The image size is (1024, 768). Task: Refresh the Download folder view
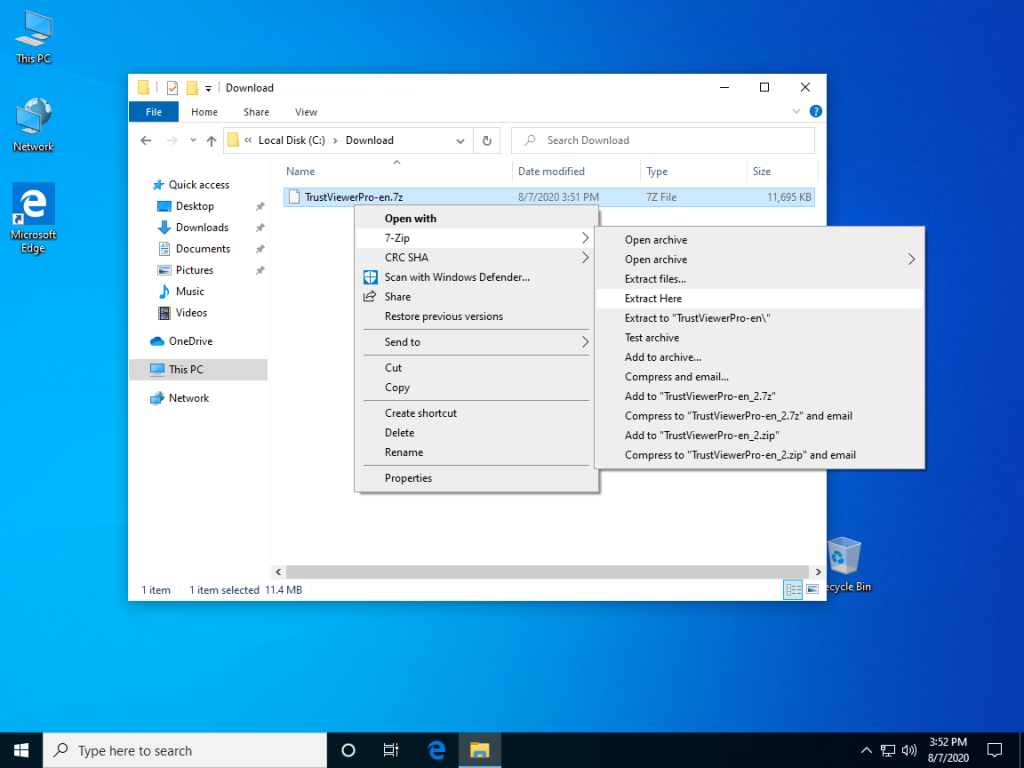487,140
